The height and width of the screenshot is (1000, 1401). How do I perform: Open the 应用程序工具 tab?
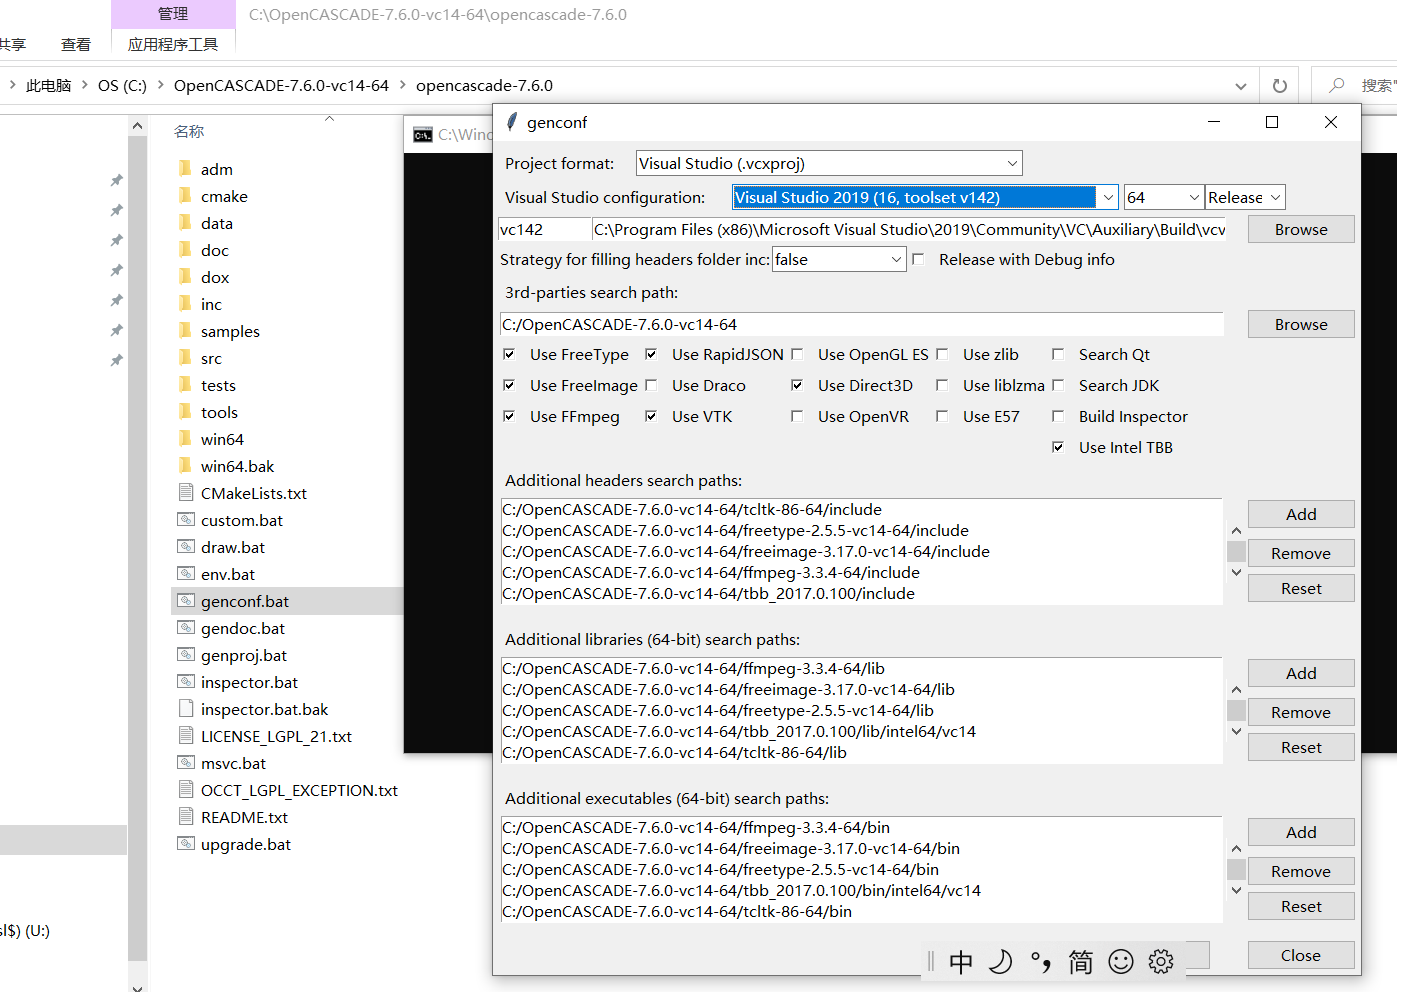[x=173, y=44]
